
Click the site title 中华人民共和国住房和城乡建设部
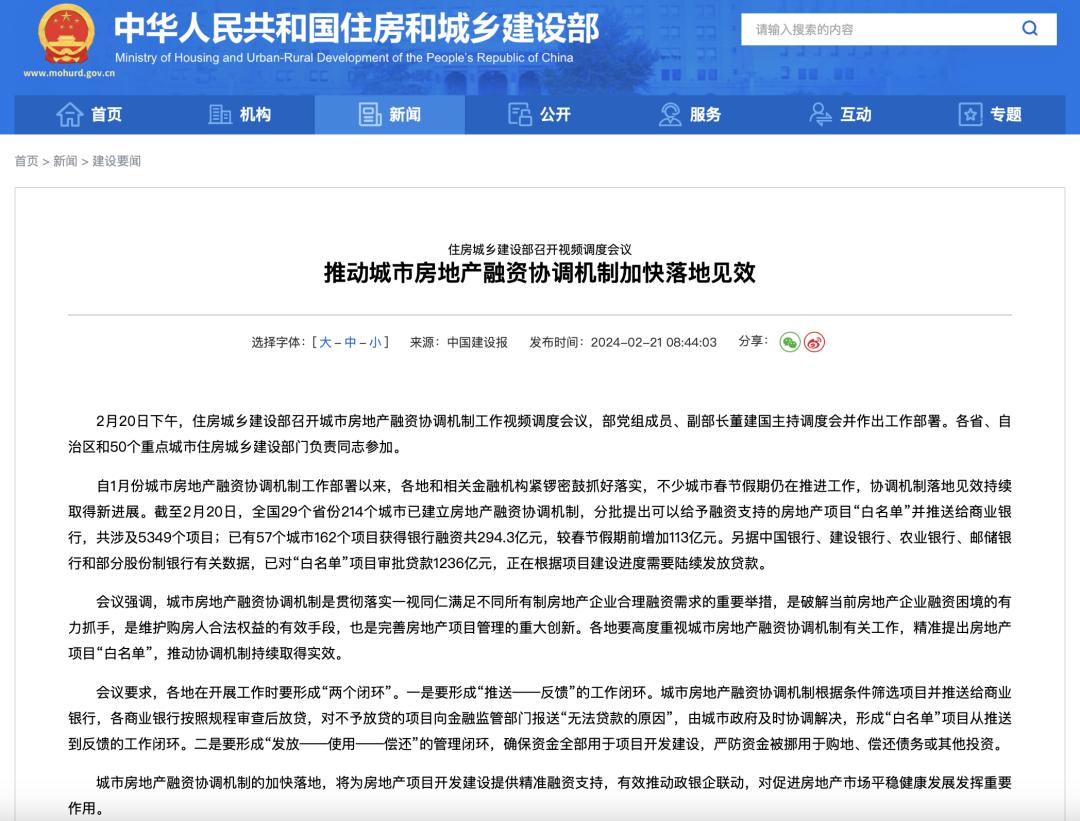pyautogui.click(x=357, y=28)
